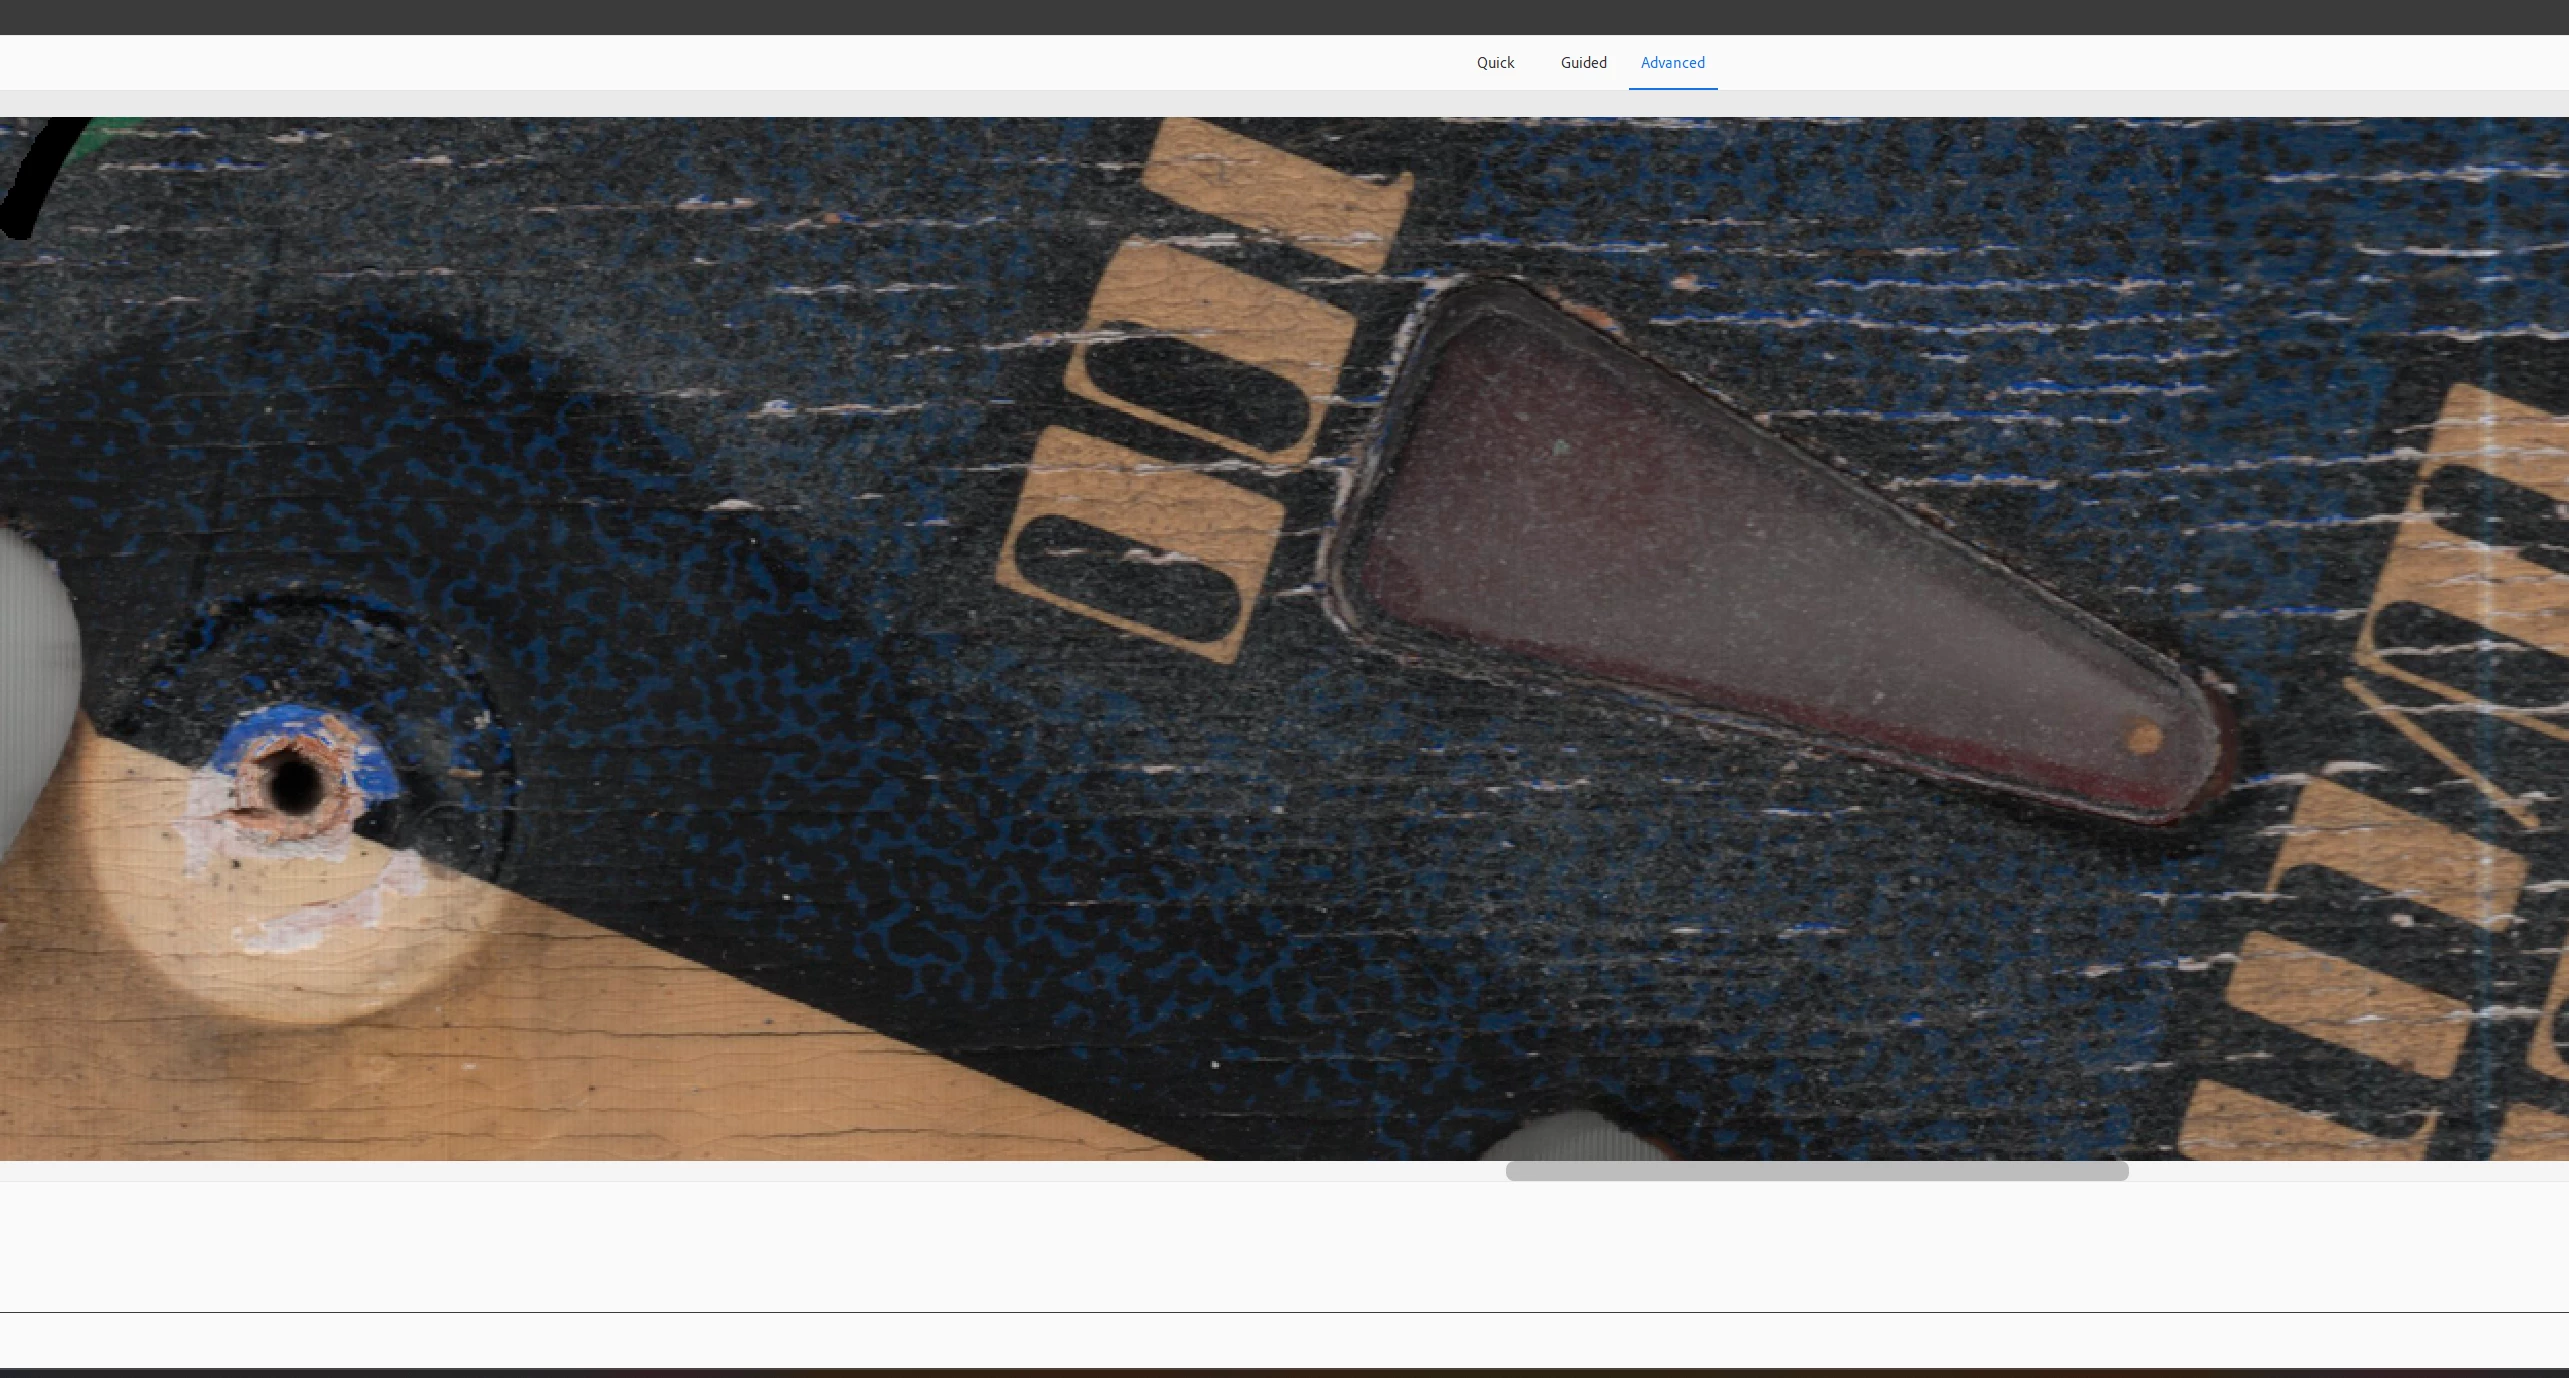Select the Advanced mode tab
The height and width of the screenshot is (1378, 2569).
click(x=1672, y=62)
